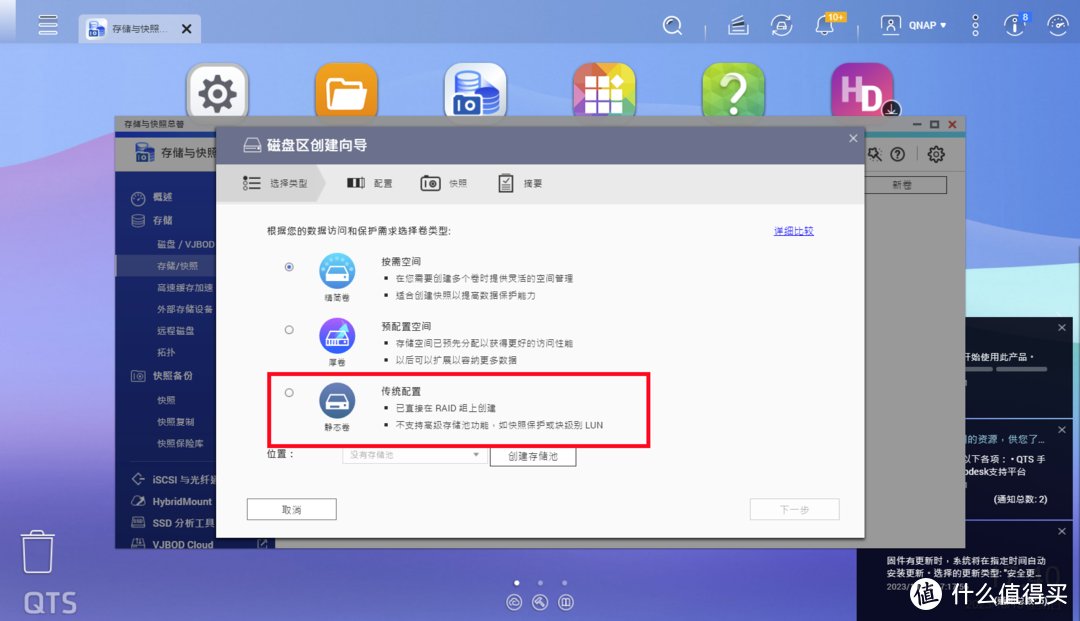Open 拓扑 sidebar item
The image size is (1080, 621).
[x=166, y=352]
